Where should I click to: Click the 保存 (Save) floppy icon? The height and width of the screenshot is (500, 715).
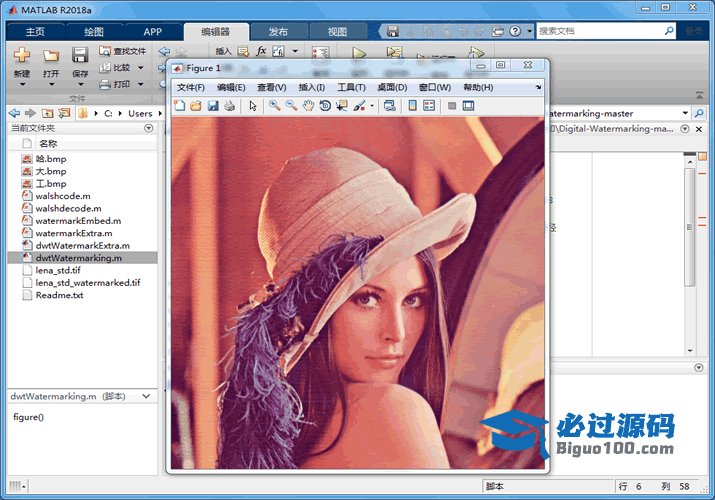click(x=80, y=55)
